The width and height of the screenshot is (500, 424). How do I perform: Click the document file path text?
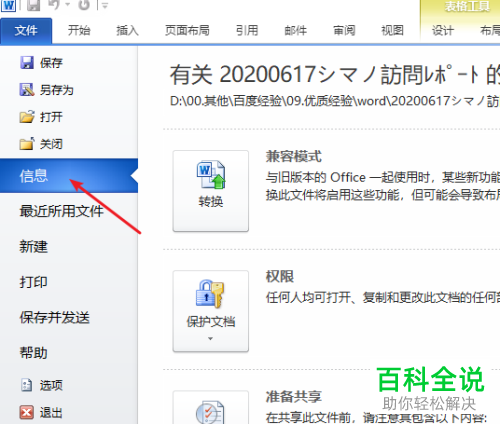coord(334,101)
